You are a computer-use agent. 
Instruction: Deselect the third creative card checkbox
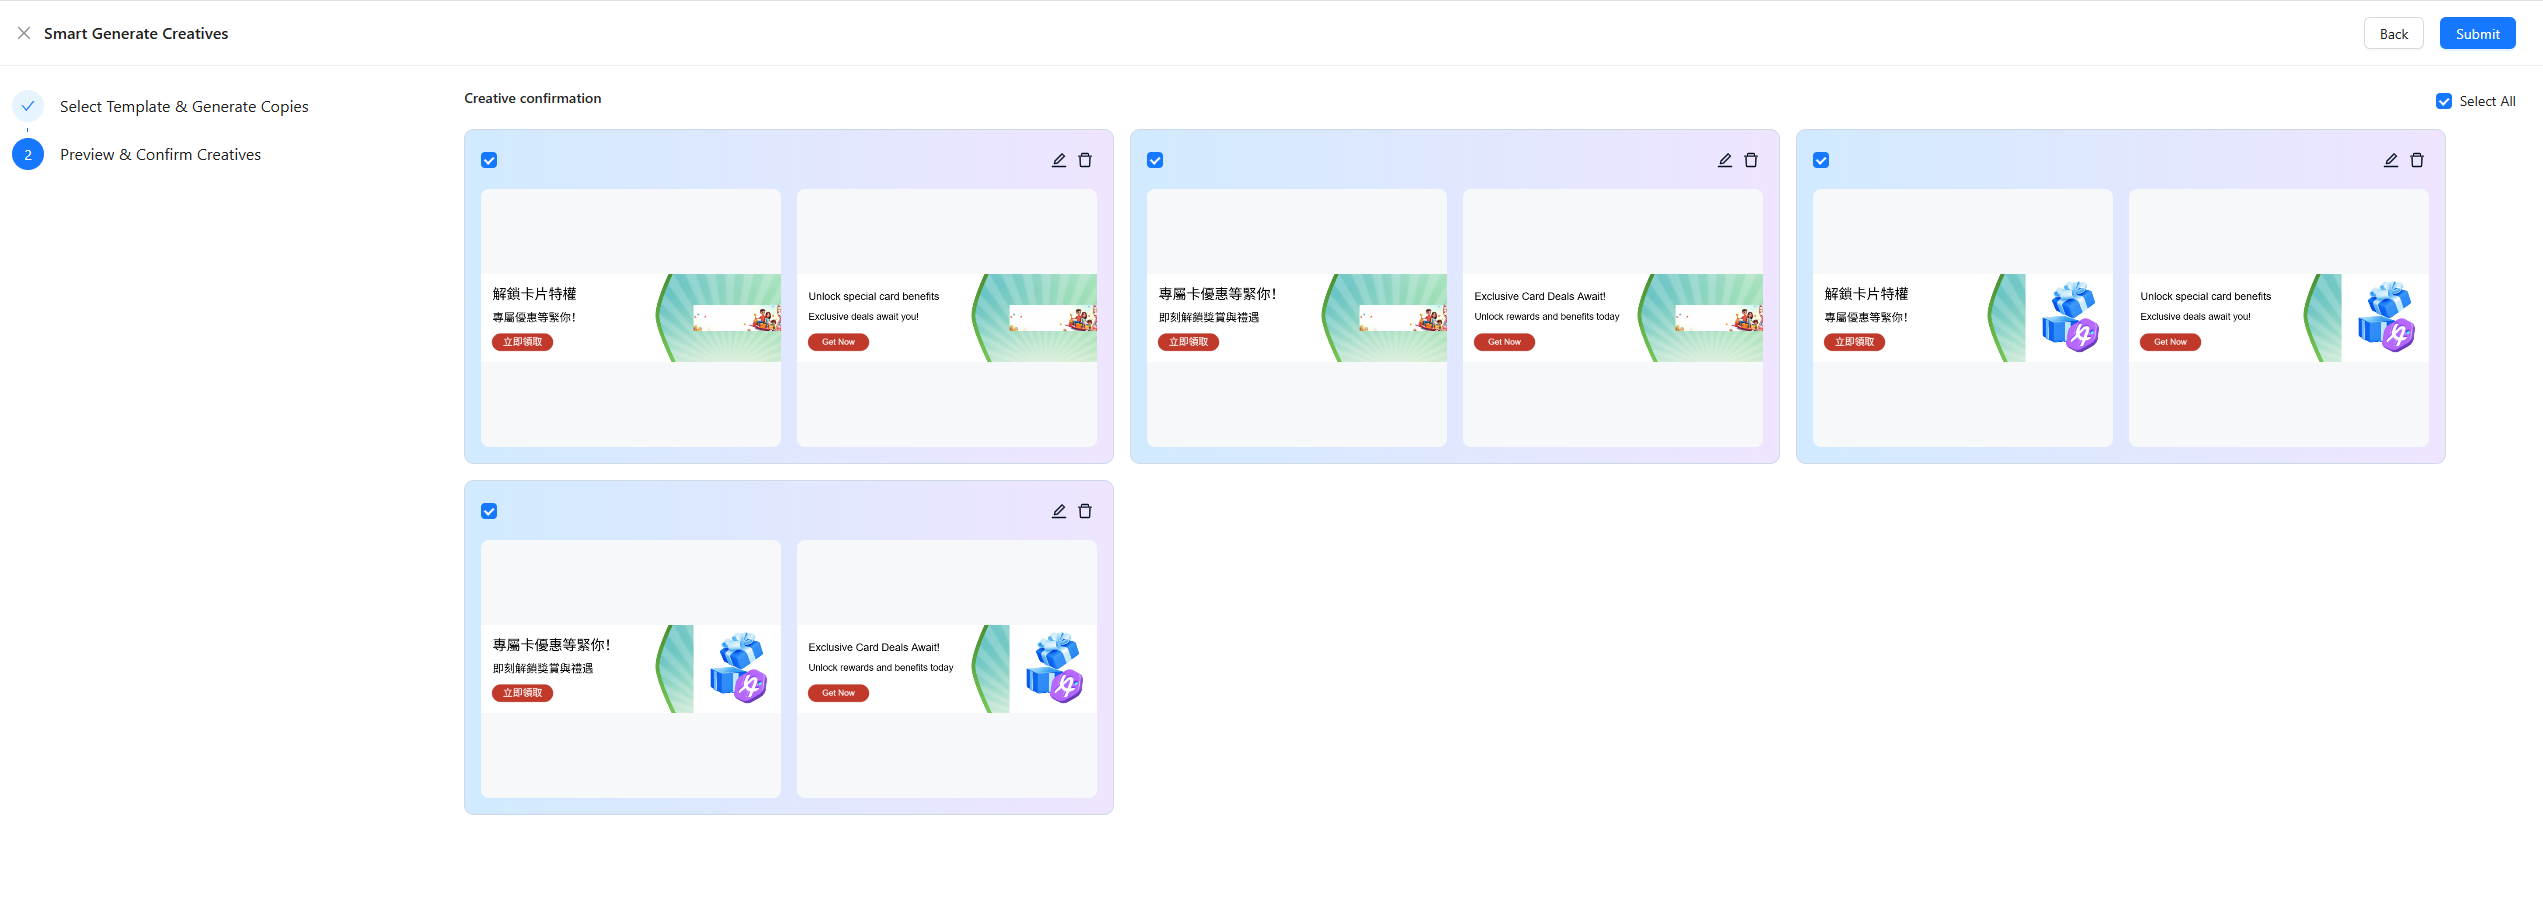1821,160
